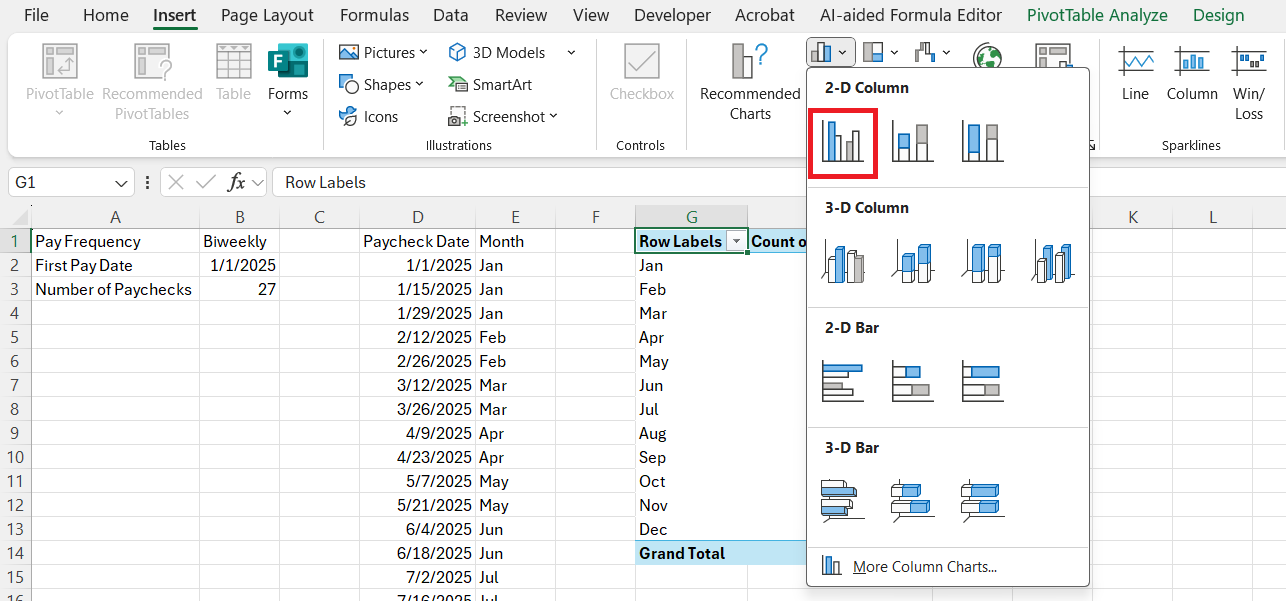Select cell B3 with value 27
This screenshot has height=601, width=1286.
click(239, 289)
